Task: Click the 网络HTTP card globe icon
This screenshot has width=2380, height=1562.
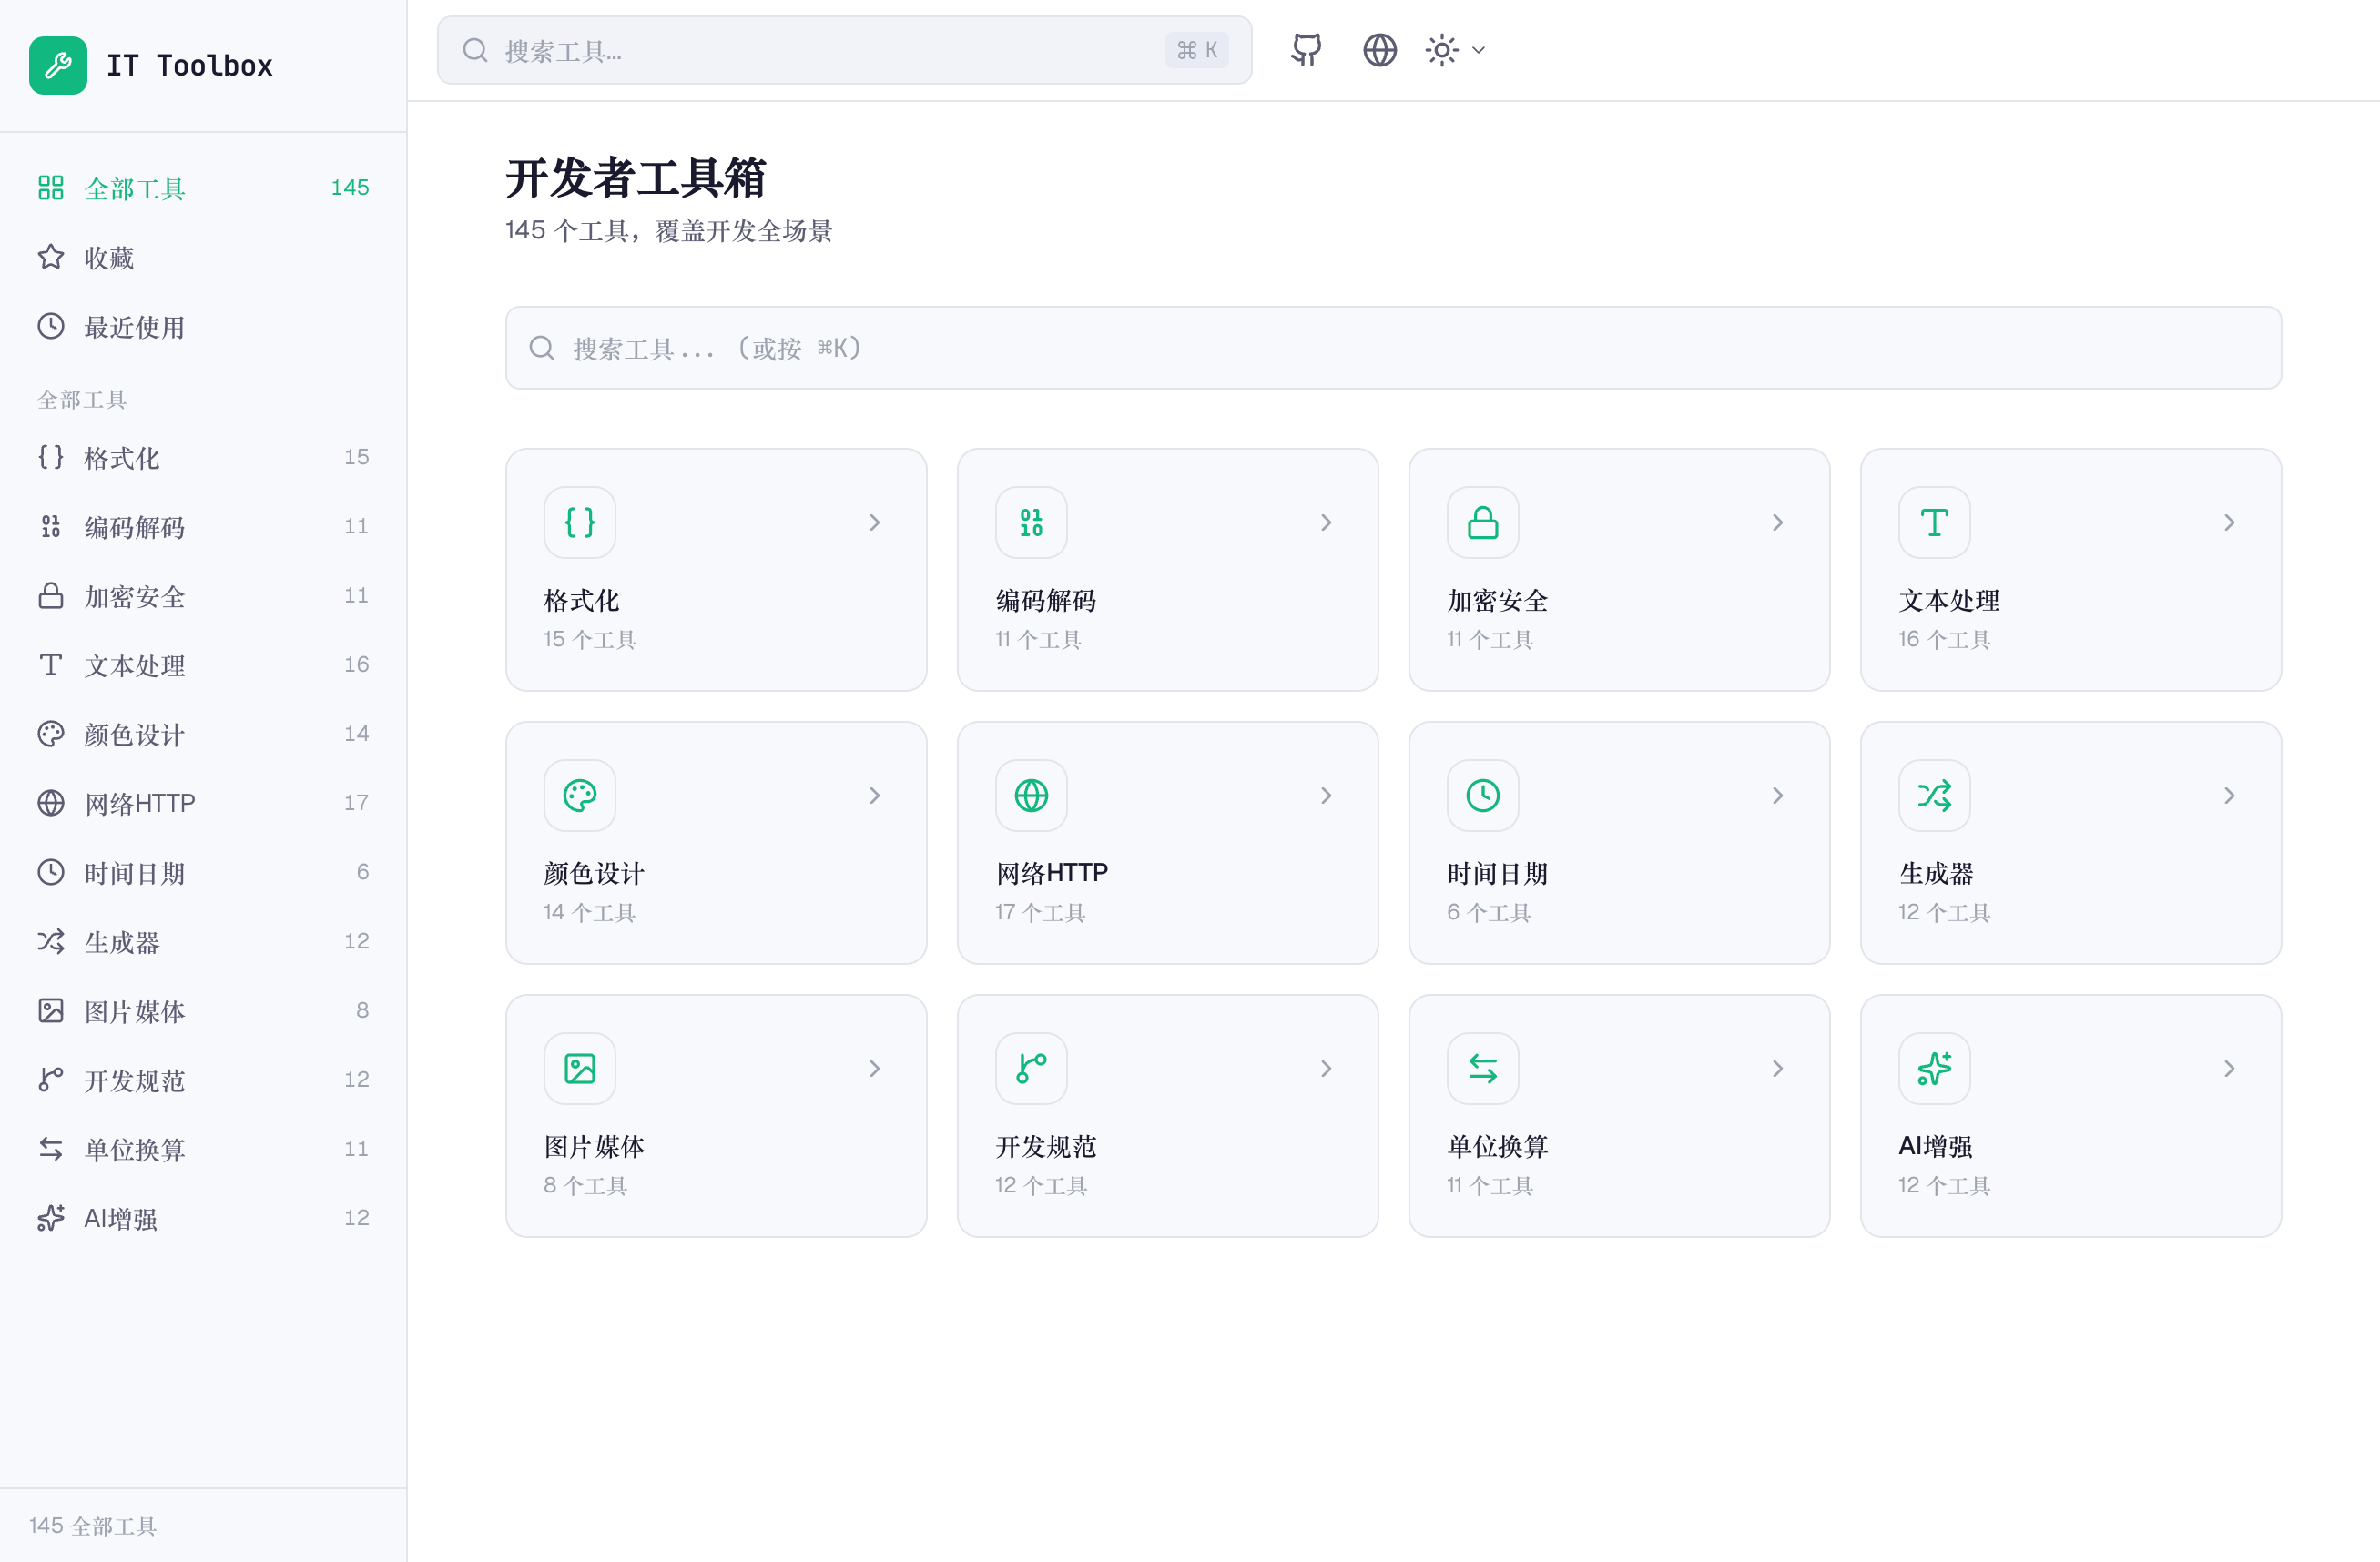Action: [x=1031, y=795]
